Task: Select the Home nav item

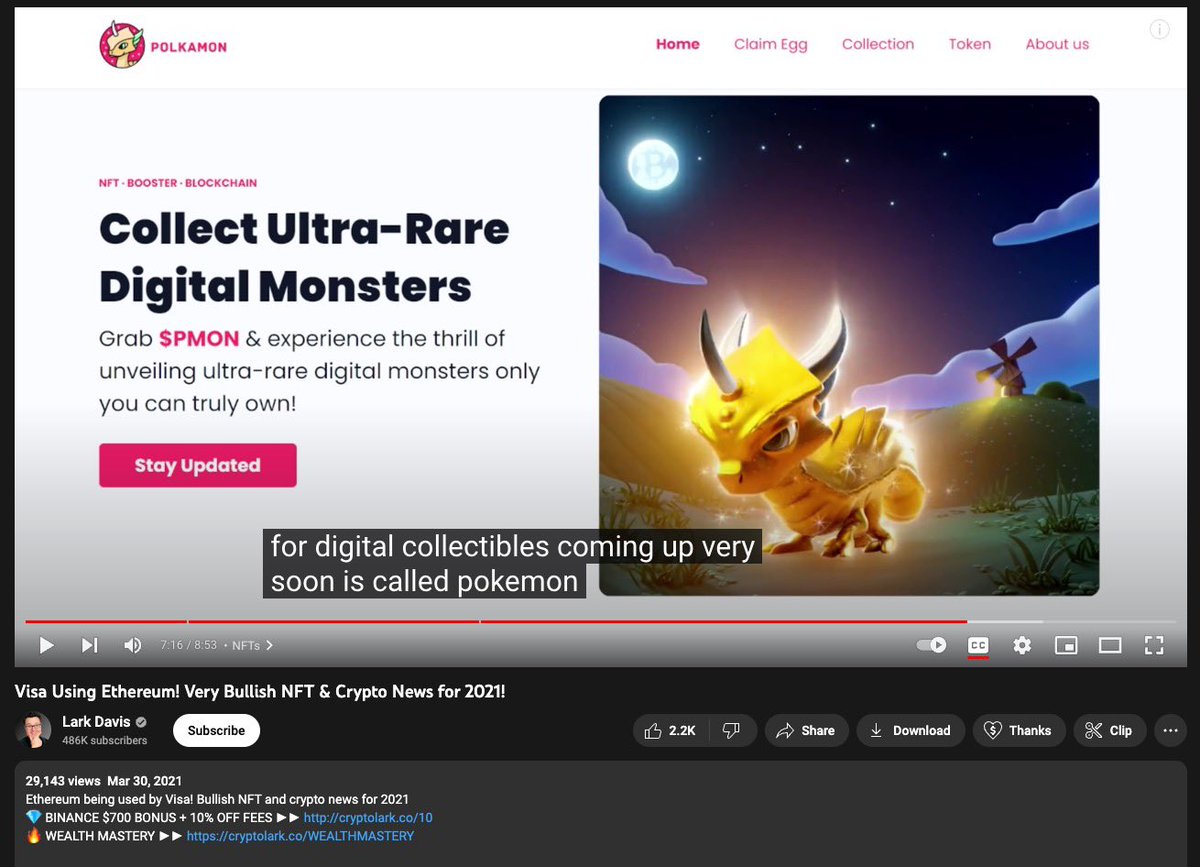Action: 678,44
